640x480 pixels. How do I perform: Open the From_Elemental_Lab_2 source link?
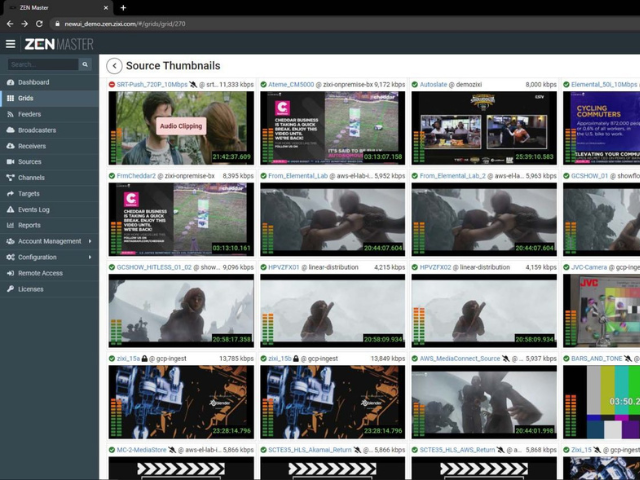(x=452, y=176)
